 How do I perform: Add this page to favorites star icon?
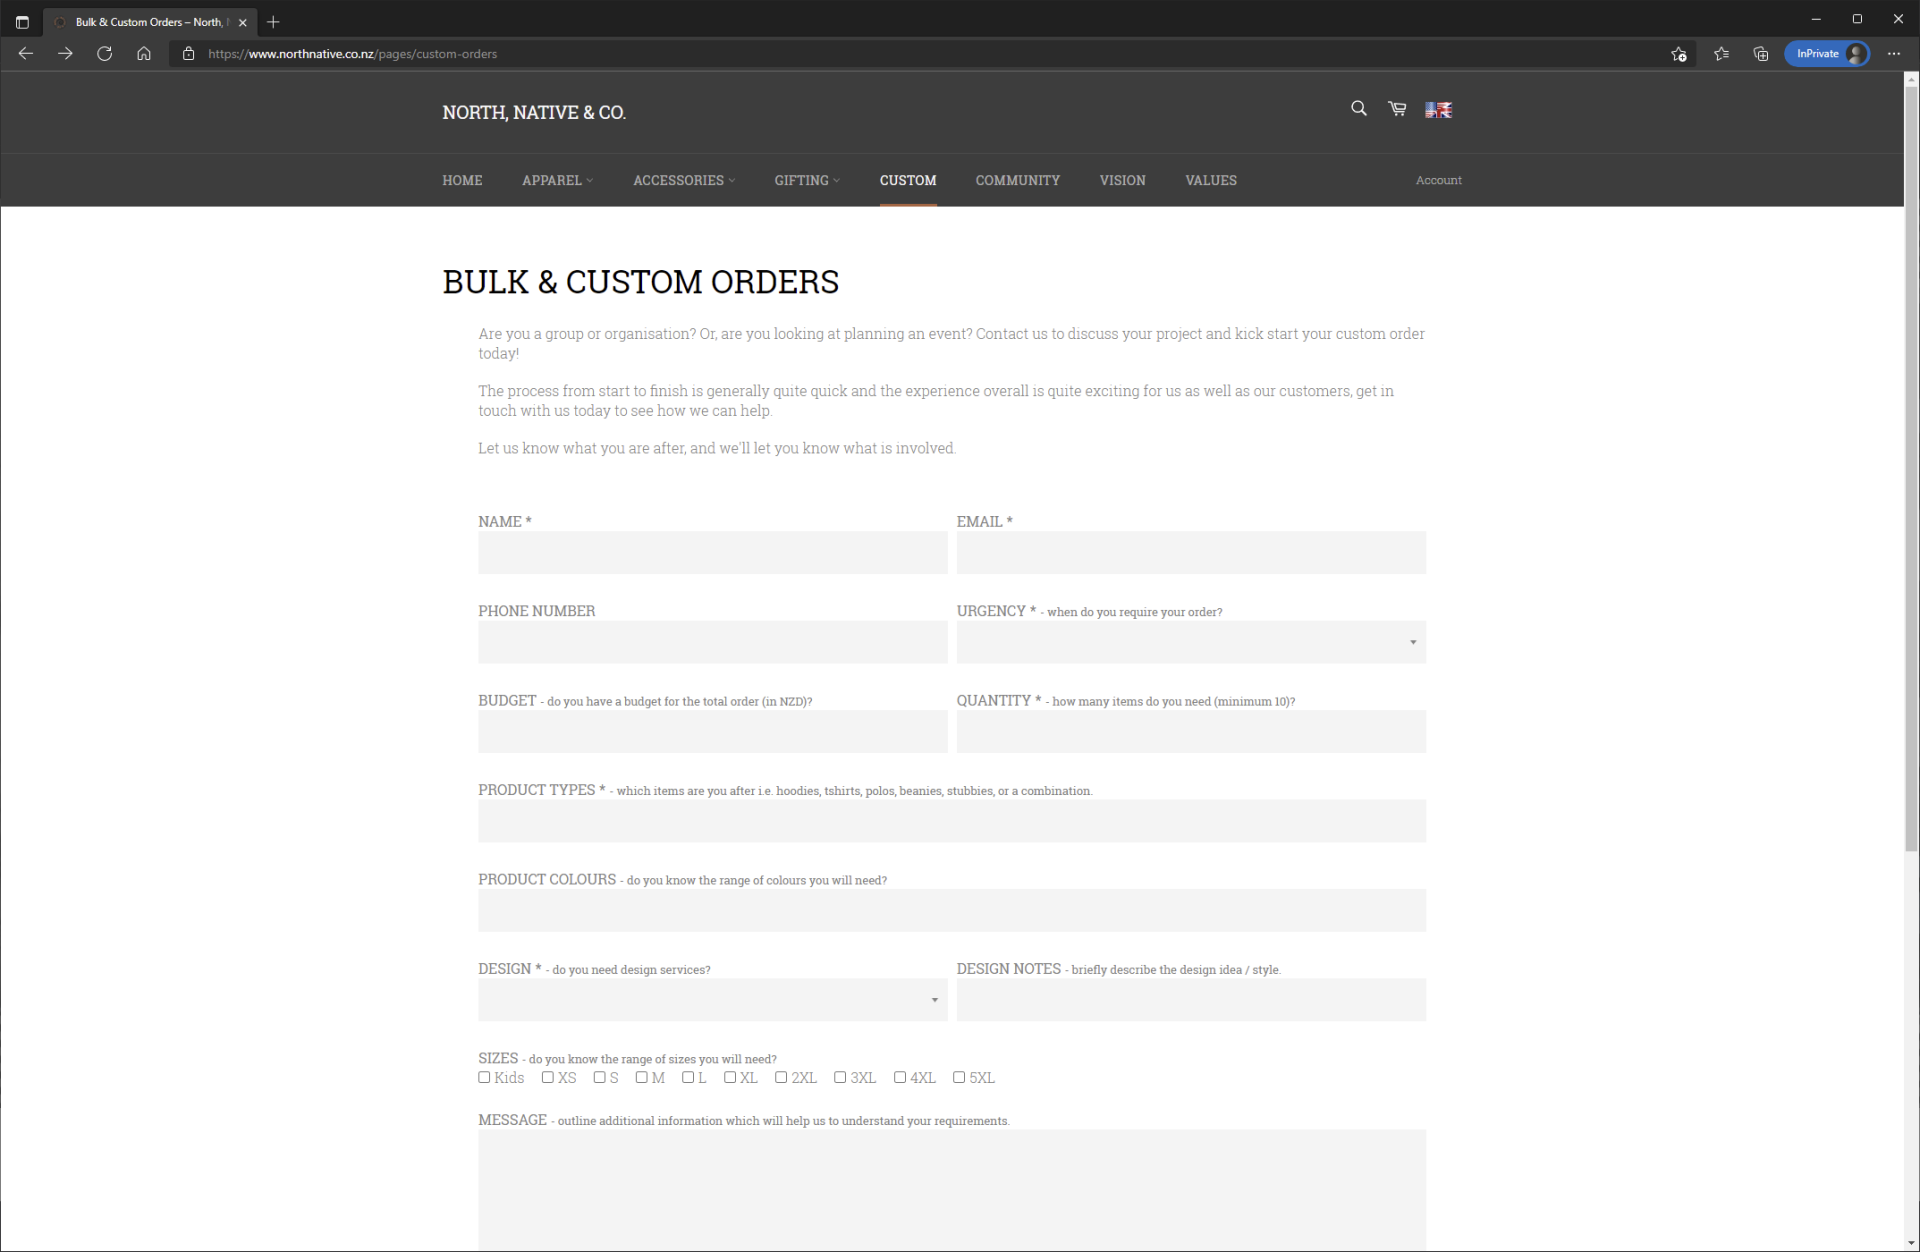tap(1679, 54)
